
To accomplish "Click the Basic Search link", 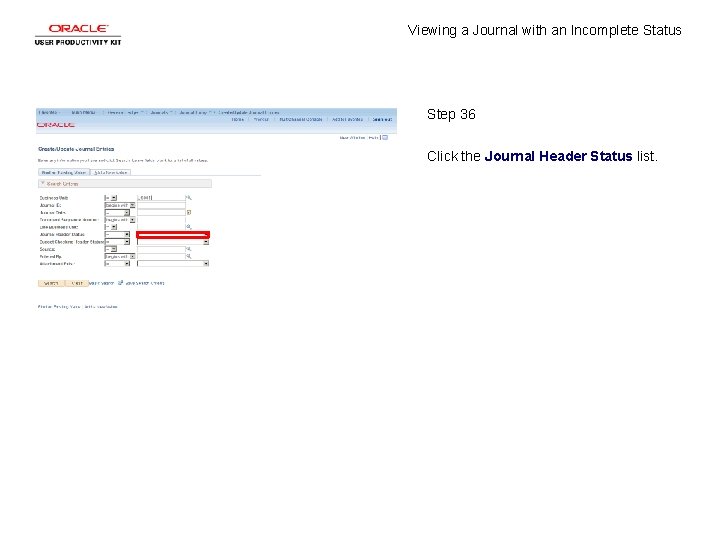I will coord(101,283).
